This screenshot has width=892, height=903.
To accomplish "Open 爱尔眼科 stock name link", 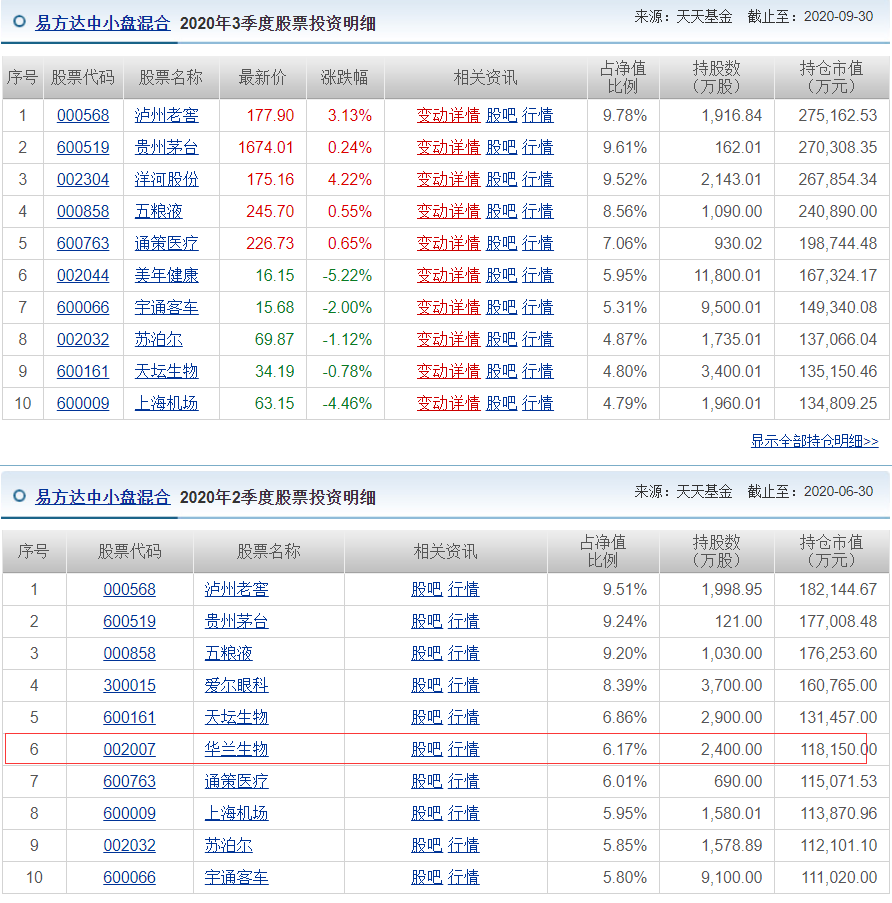I will click(x=237, y=685).
